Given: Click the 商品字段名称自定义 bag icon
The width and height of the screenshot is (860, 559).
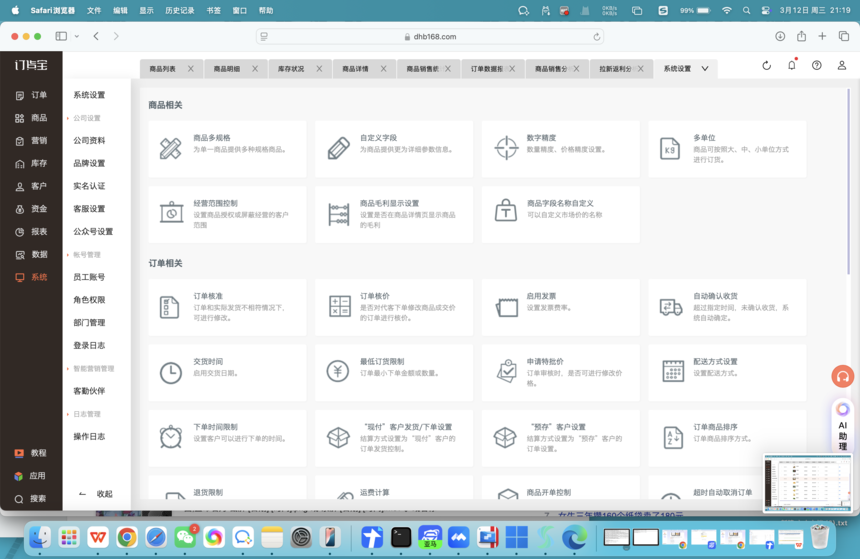Looking at the screenshot, I should click(506, 211).
